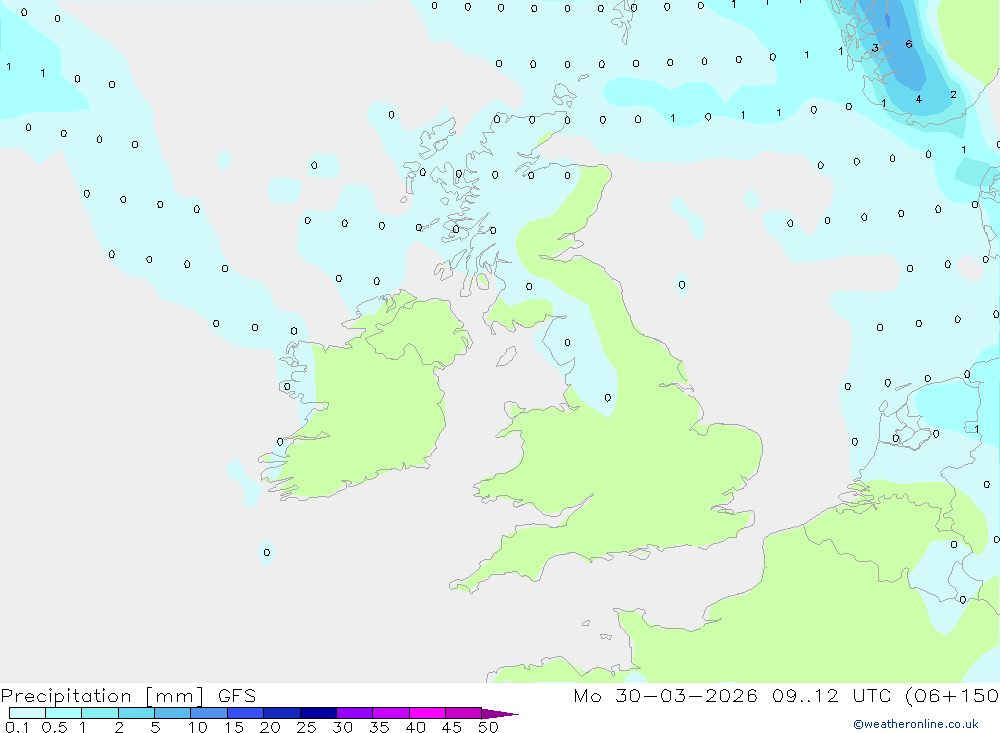Select the 10–15 mm legend color swatch
Screen dimensions: 1000x733
click(x=209, y=713)
